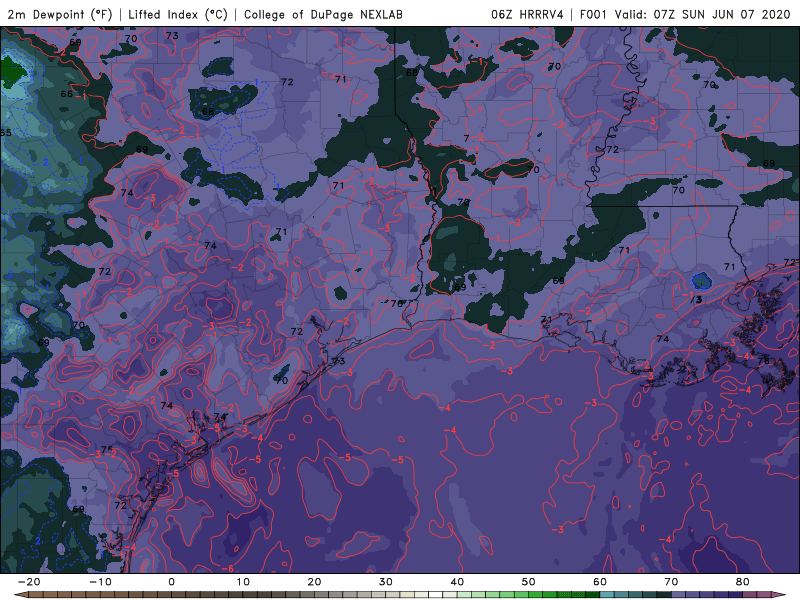Image resolution: width=800 pixels, height=600 pixels.
Task: Click the '60' label on the color scale
Action: click(600, 582)
